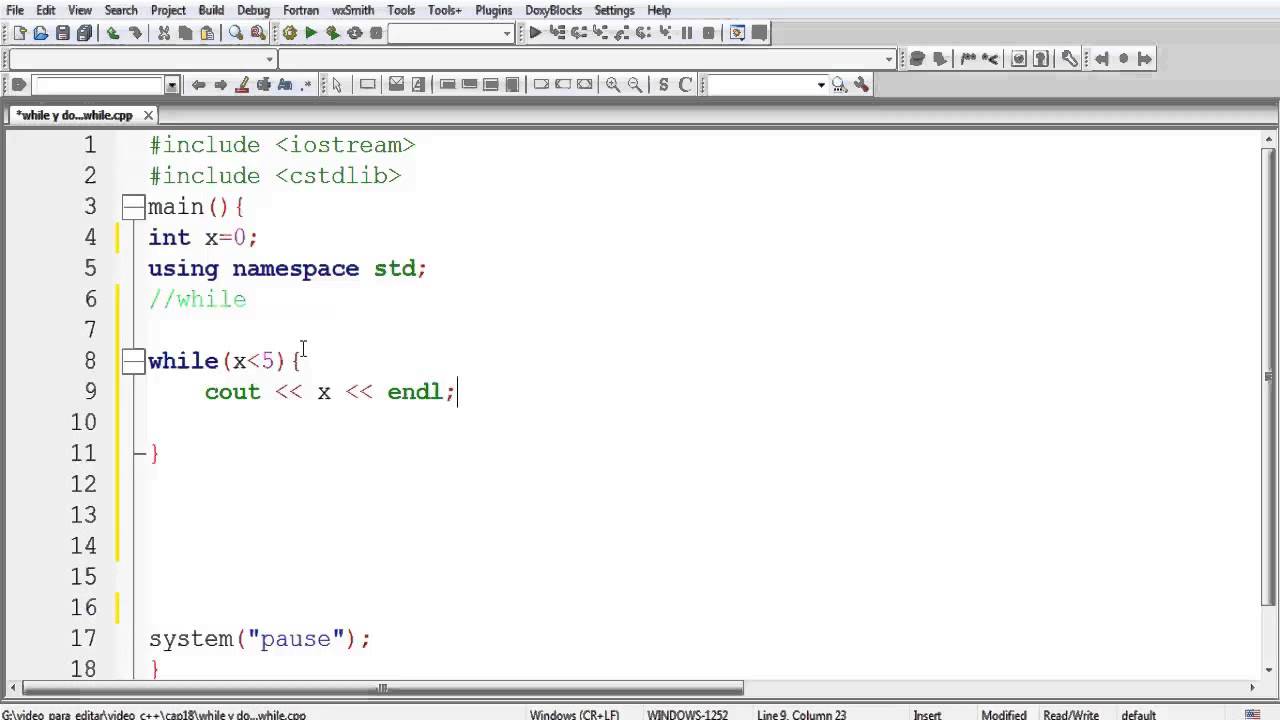This screenshot has height=720, width=1280.
Task: Open the build target dropdown
Action: click(x=507, y=33)
